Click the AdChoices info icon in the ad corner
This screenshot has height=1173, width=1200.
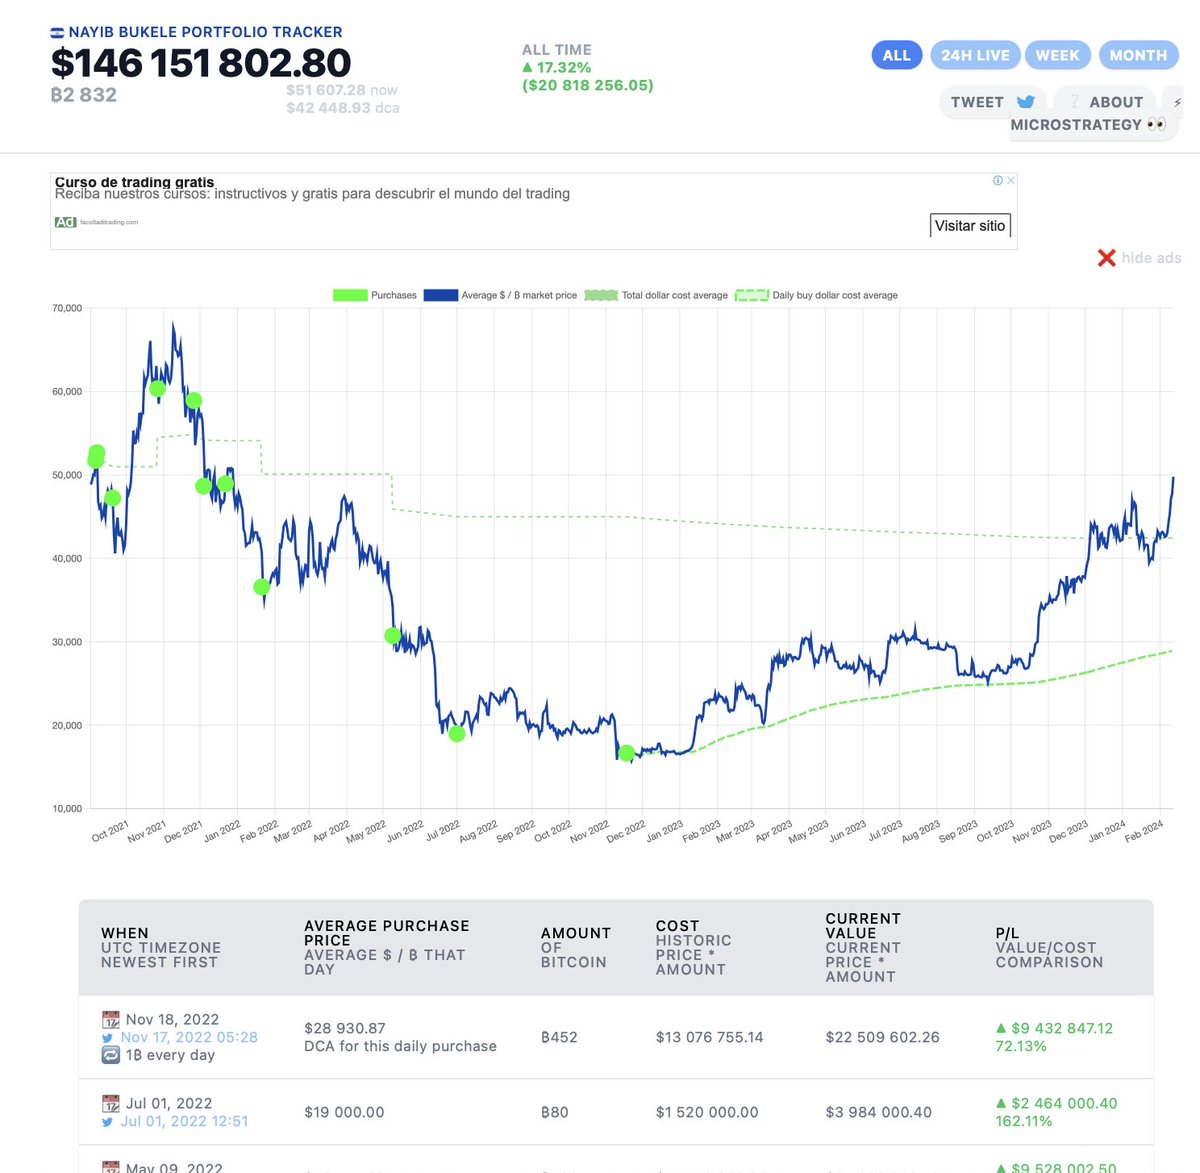(x=997, y=180)
